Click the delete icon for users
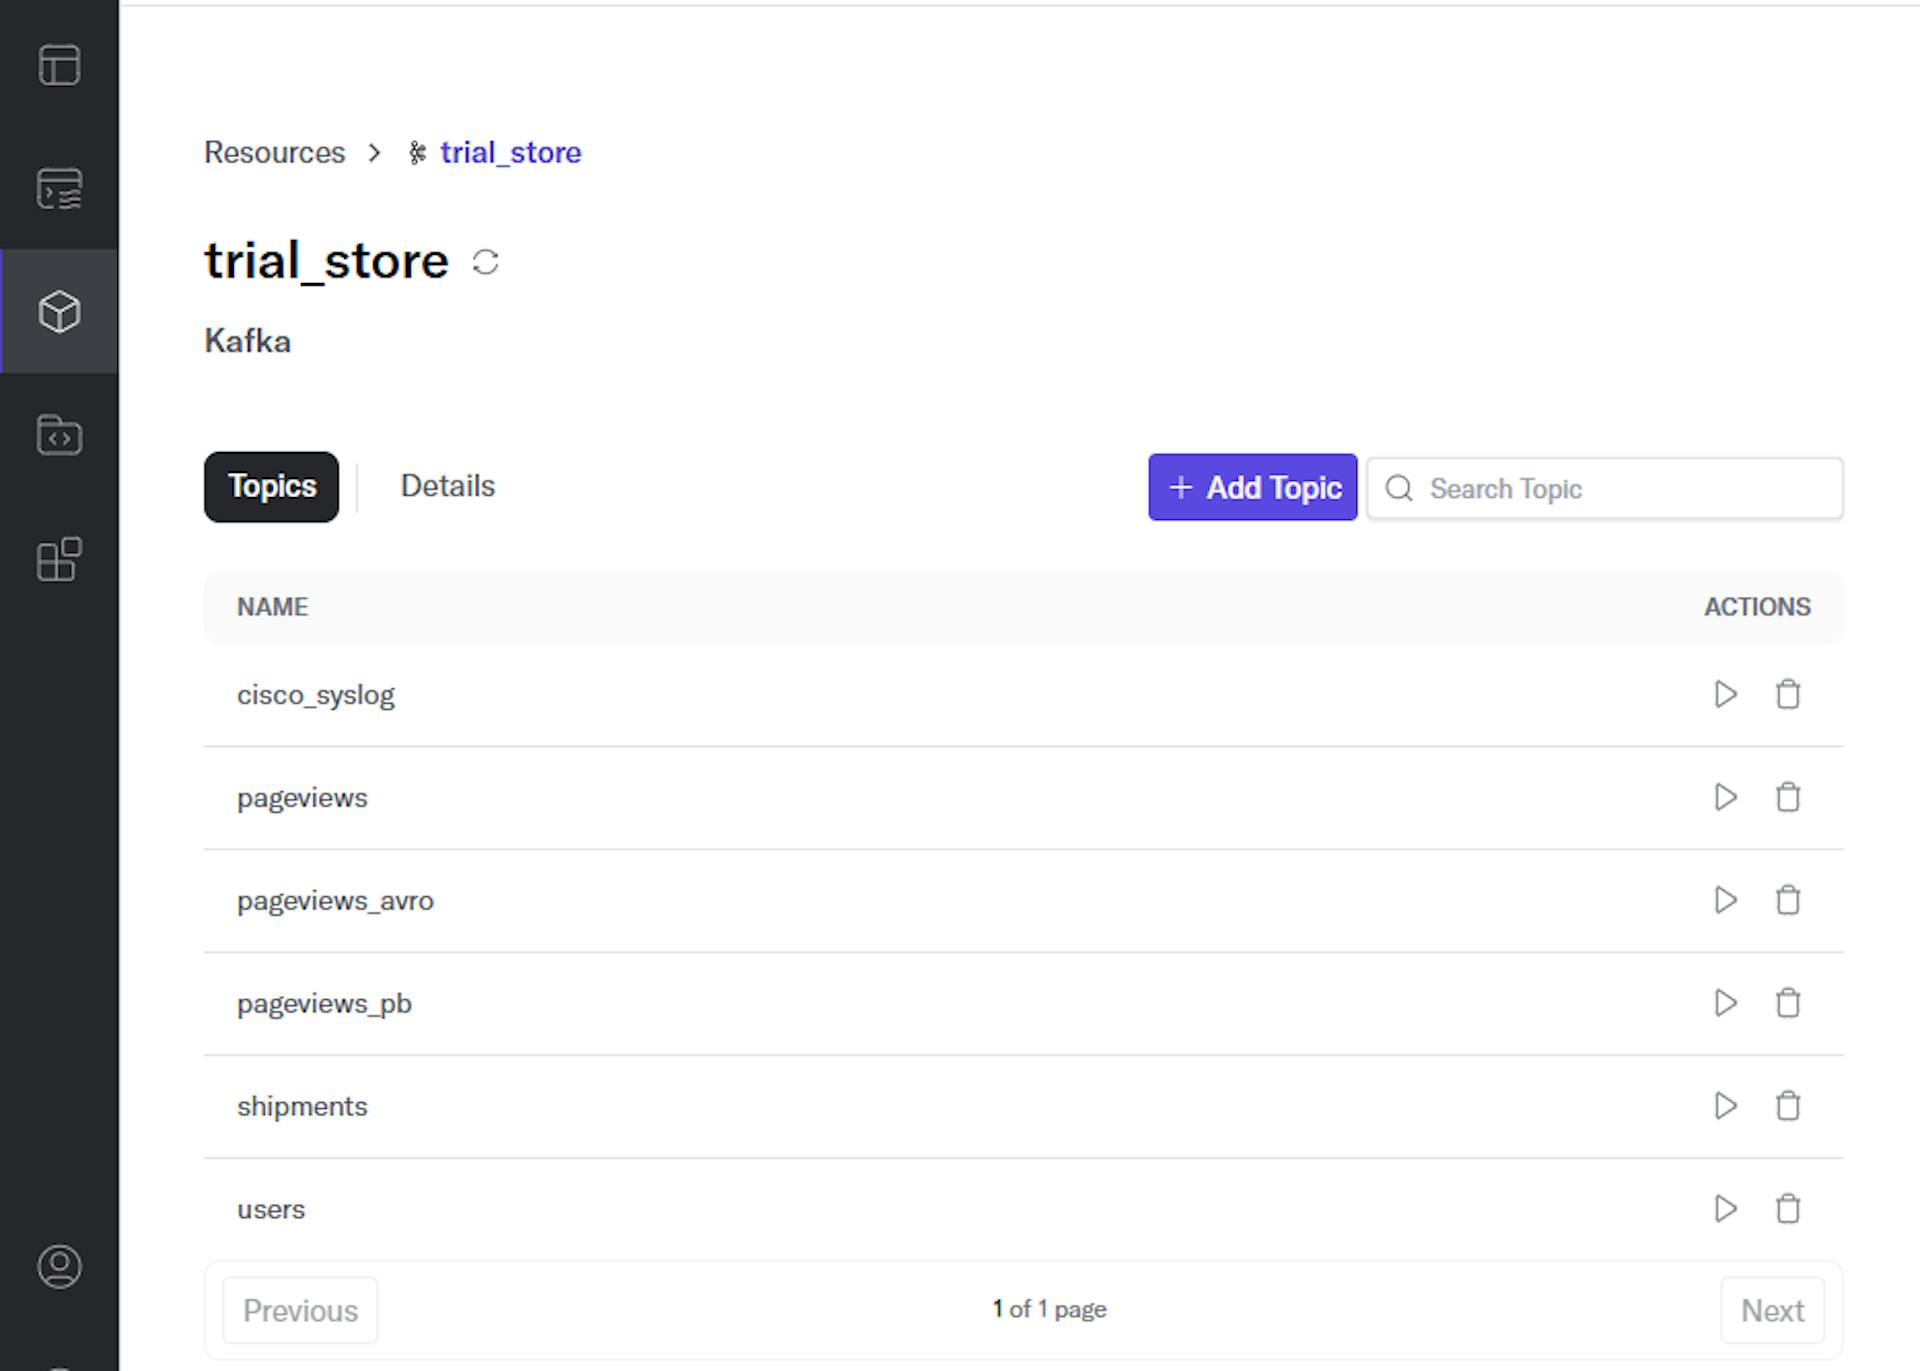 pos(1786,1208)
